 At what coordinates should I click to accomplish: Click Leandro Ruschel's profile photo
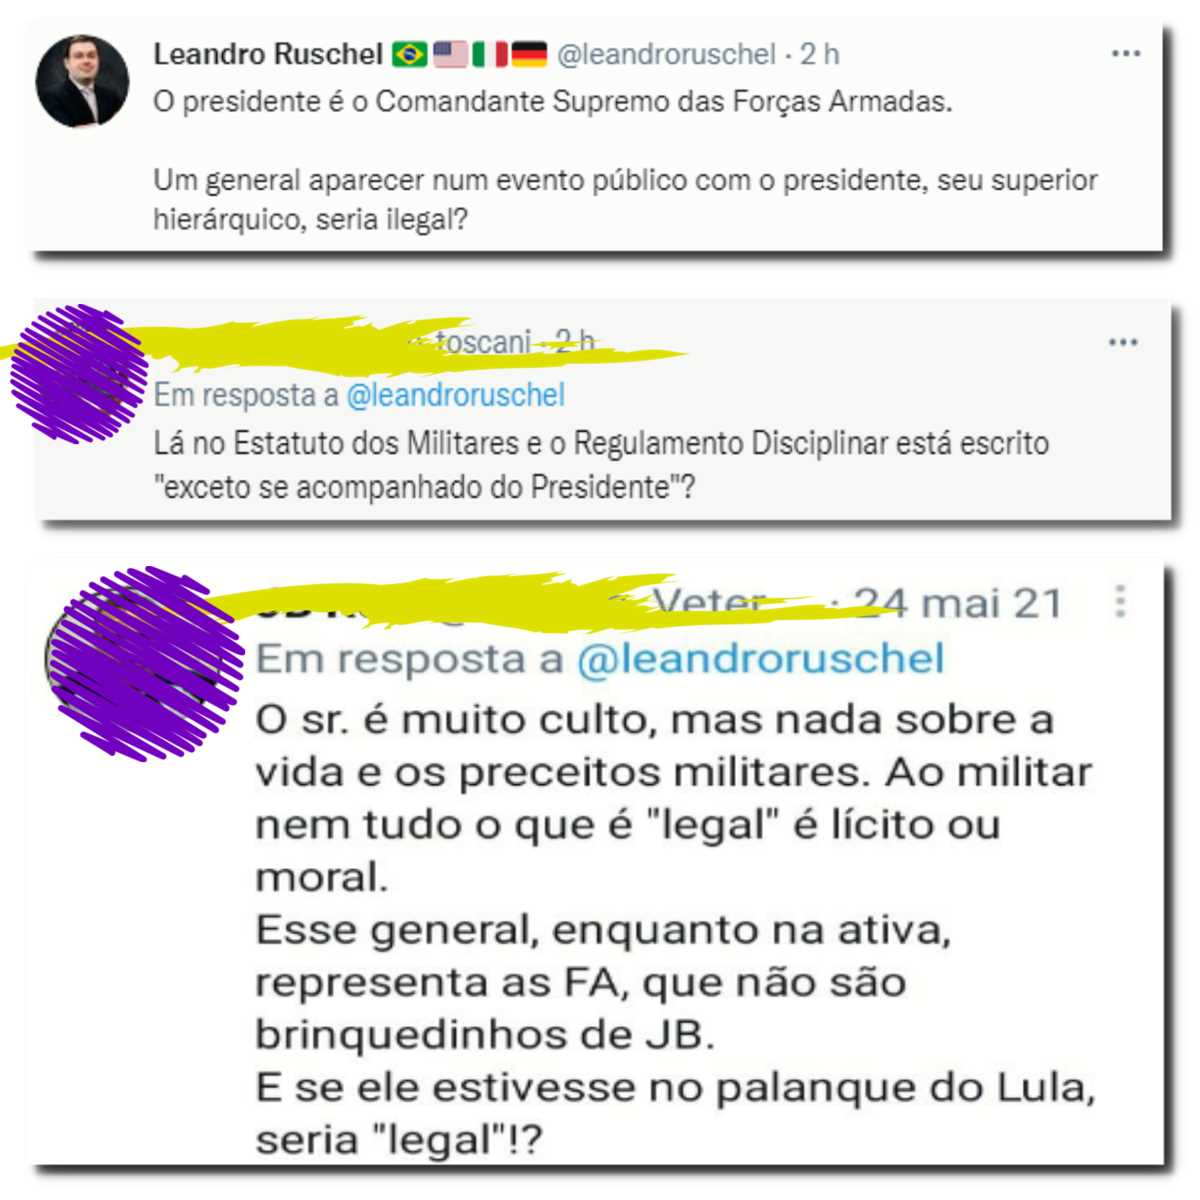[x=82, y=81]
